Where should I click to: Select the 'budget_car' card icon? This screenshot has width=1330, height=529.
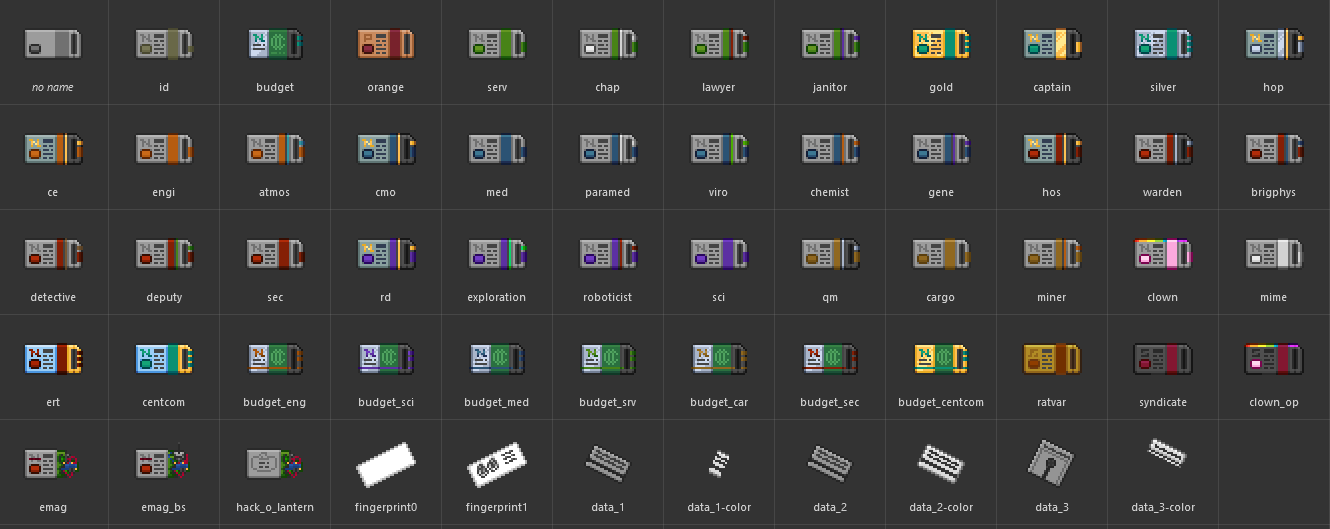719,359
